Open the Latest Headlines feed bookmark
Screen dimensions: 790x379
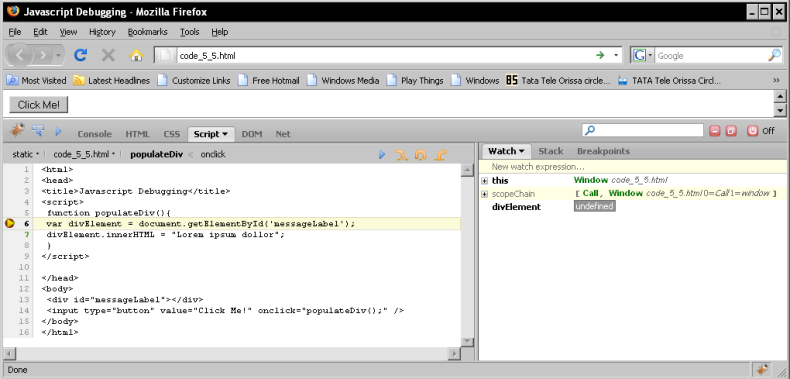pyautogui.click(x=111, y=81)
